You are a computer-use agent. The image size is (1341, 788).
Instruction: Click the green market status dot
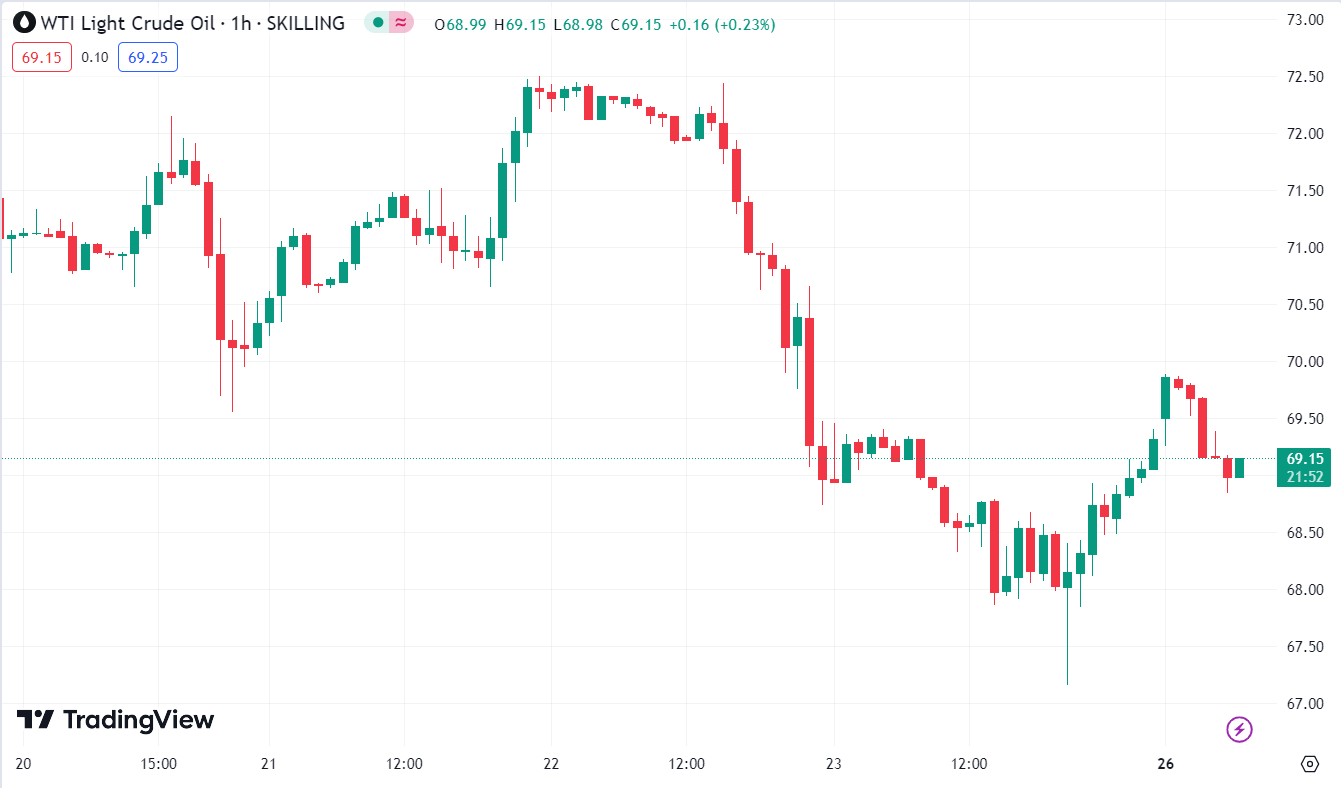click(377, 22)
